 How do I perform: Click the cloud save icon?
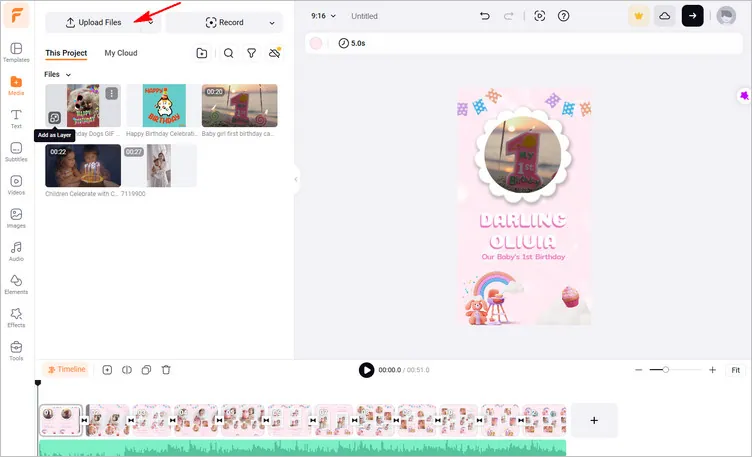[665, 16]
